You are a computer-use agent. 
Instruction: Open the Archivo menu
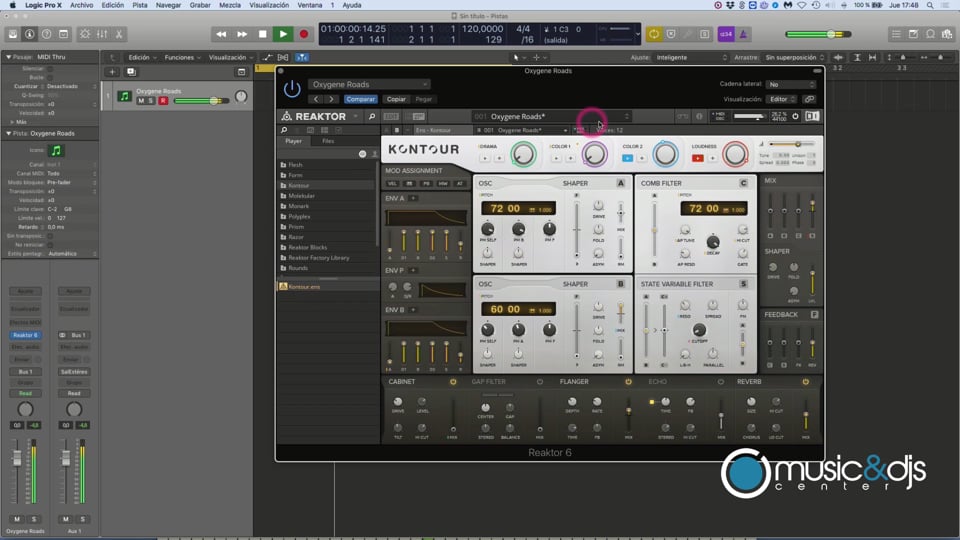[81, 5]
